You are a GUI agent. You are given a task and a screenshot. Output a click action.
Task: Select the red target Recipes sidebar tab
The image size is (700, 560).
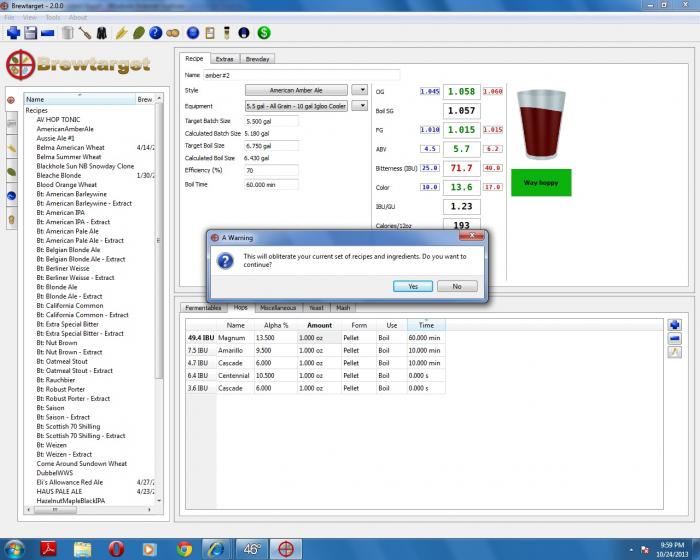(11, 100)
